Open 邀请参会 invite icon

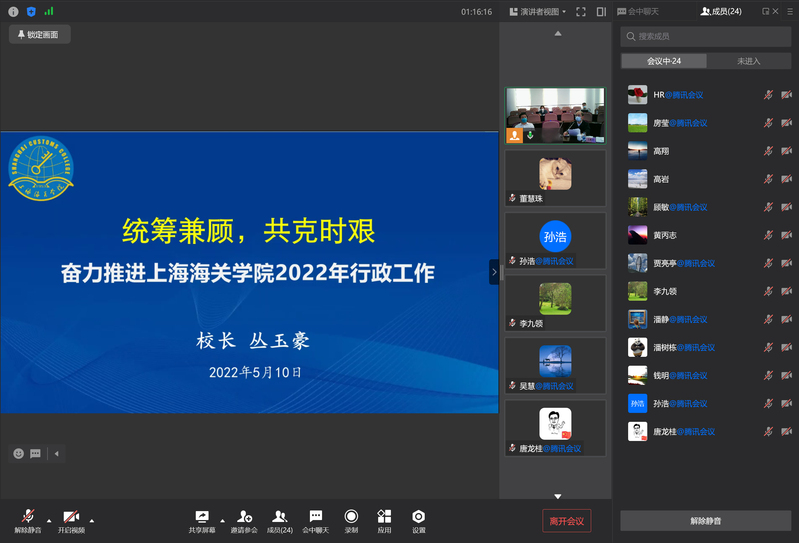click(244, 517)
